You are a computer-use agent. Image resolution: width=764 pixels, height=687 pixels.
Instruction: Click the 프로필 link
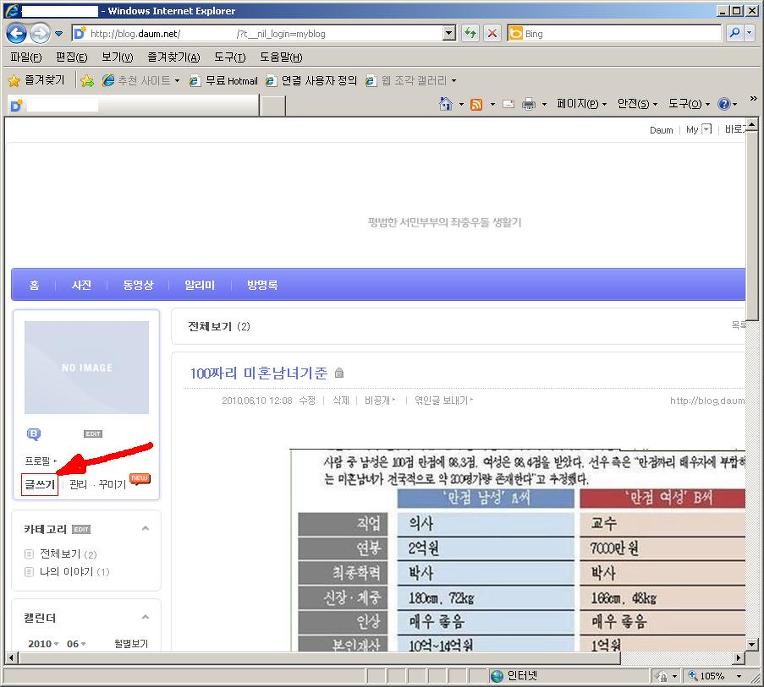(38, 461)
